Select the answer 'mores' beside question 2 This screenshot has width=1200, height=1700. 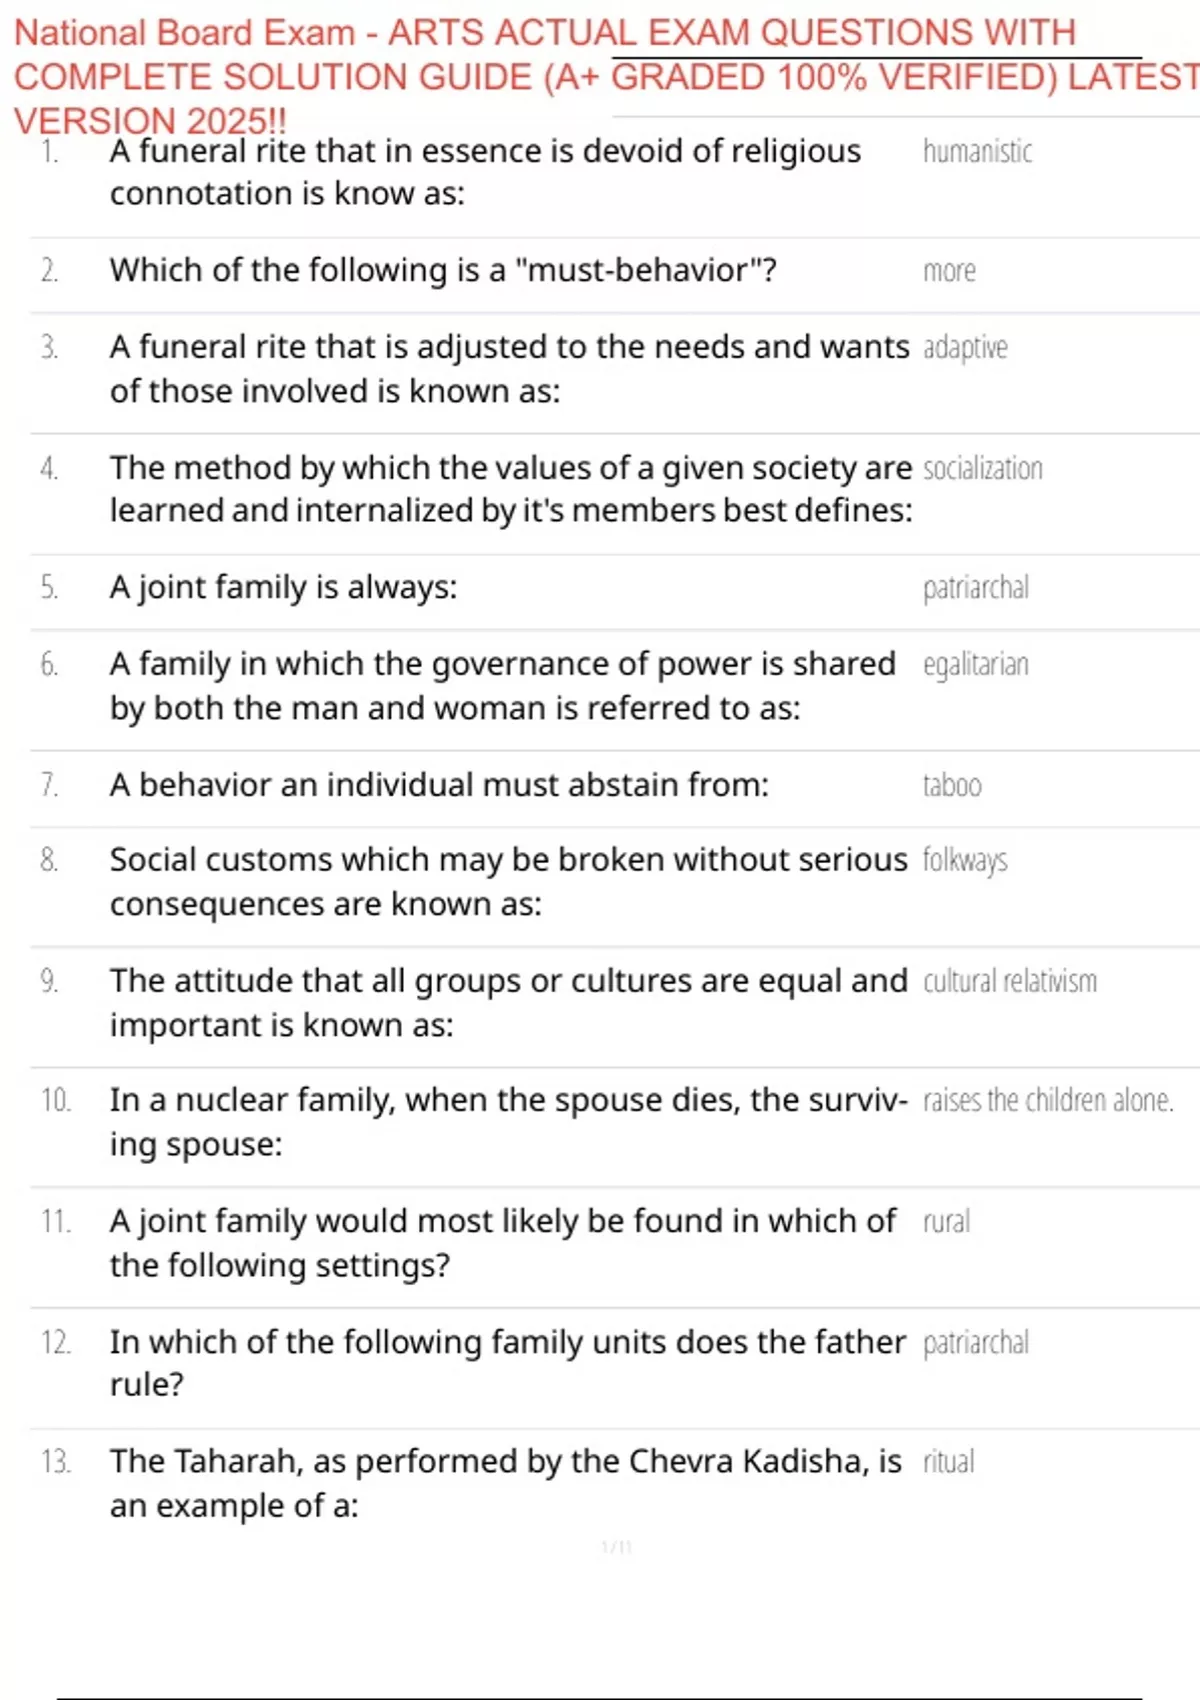click(x=949, y=271)
